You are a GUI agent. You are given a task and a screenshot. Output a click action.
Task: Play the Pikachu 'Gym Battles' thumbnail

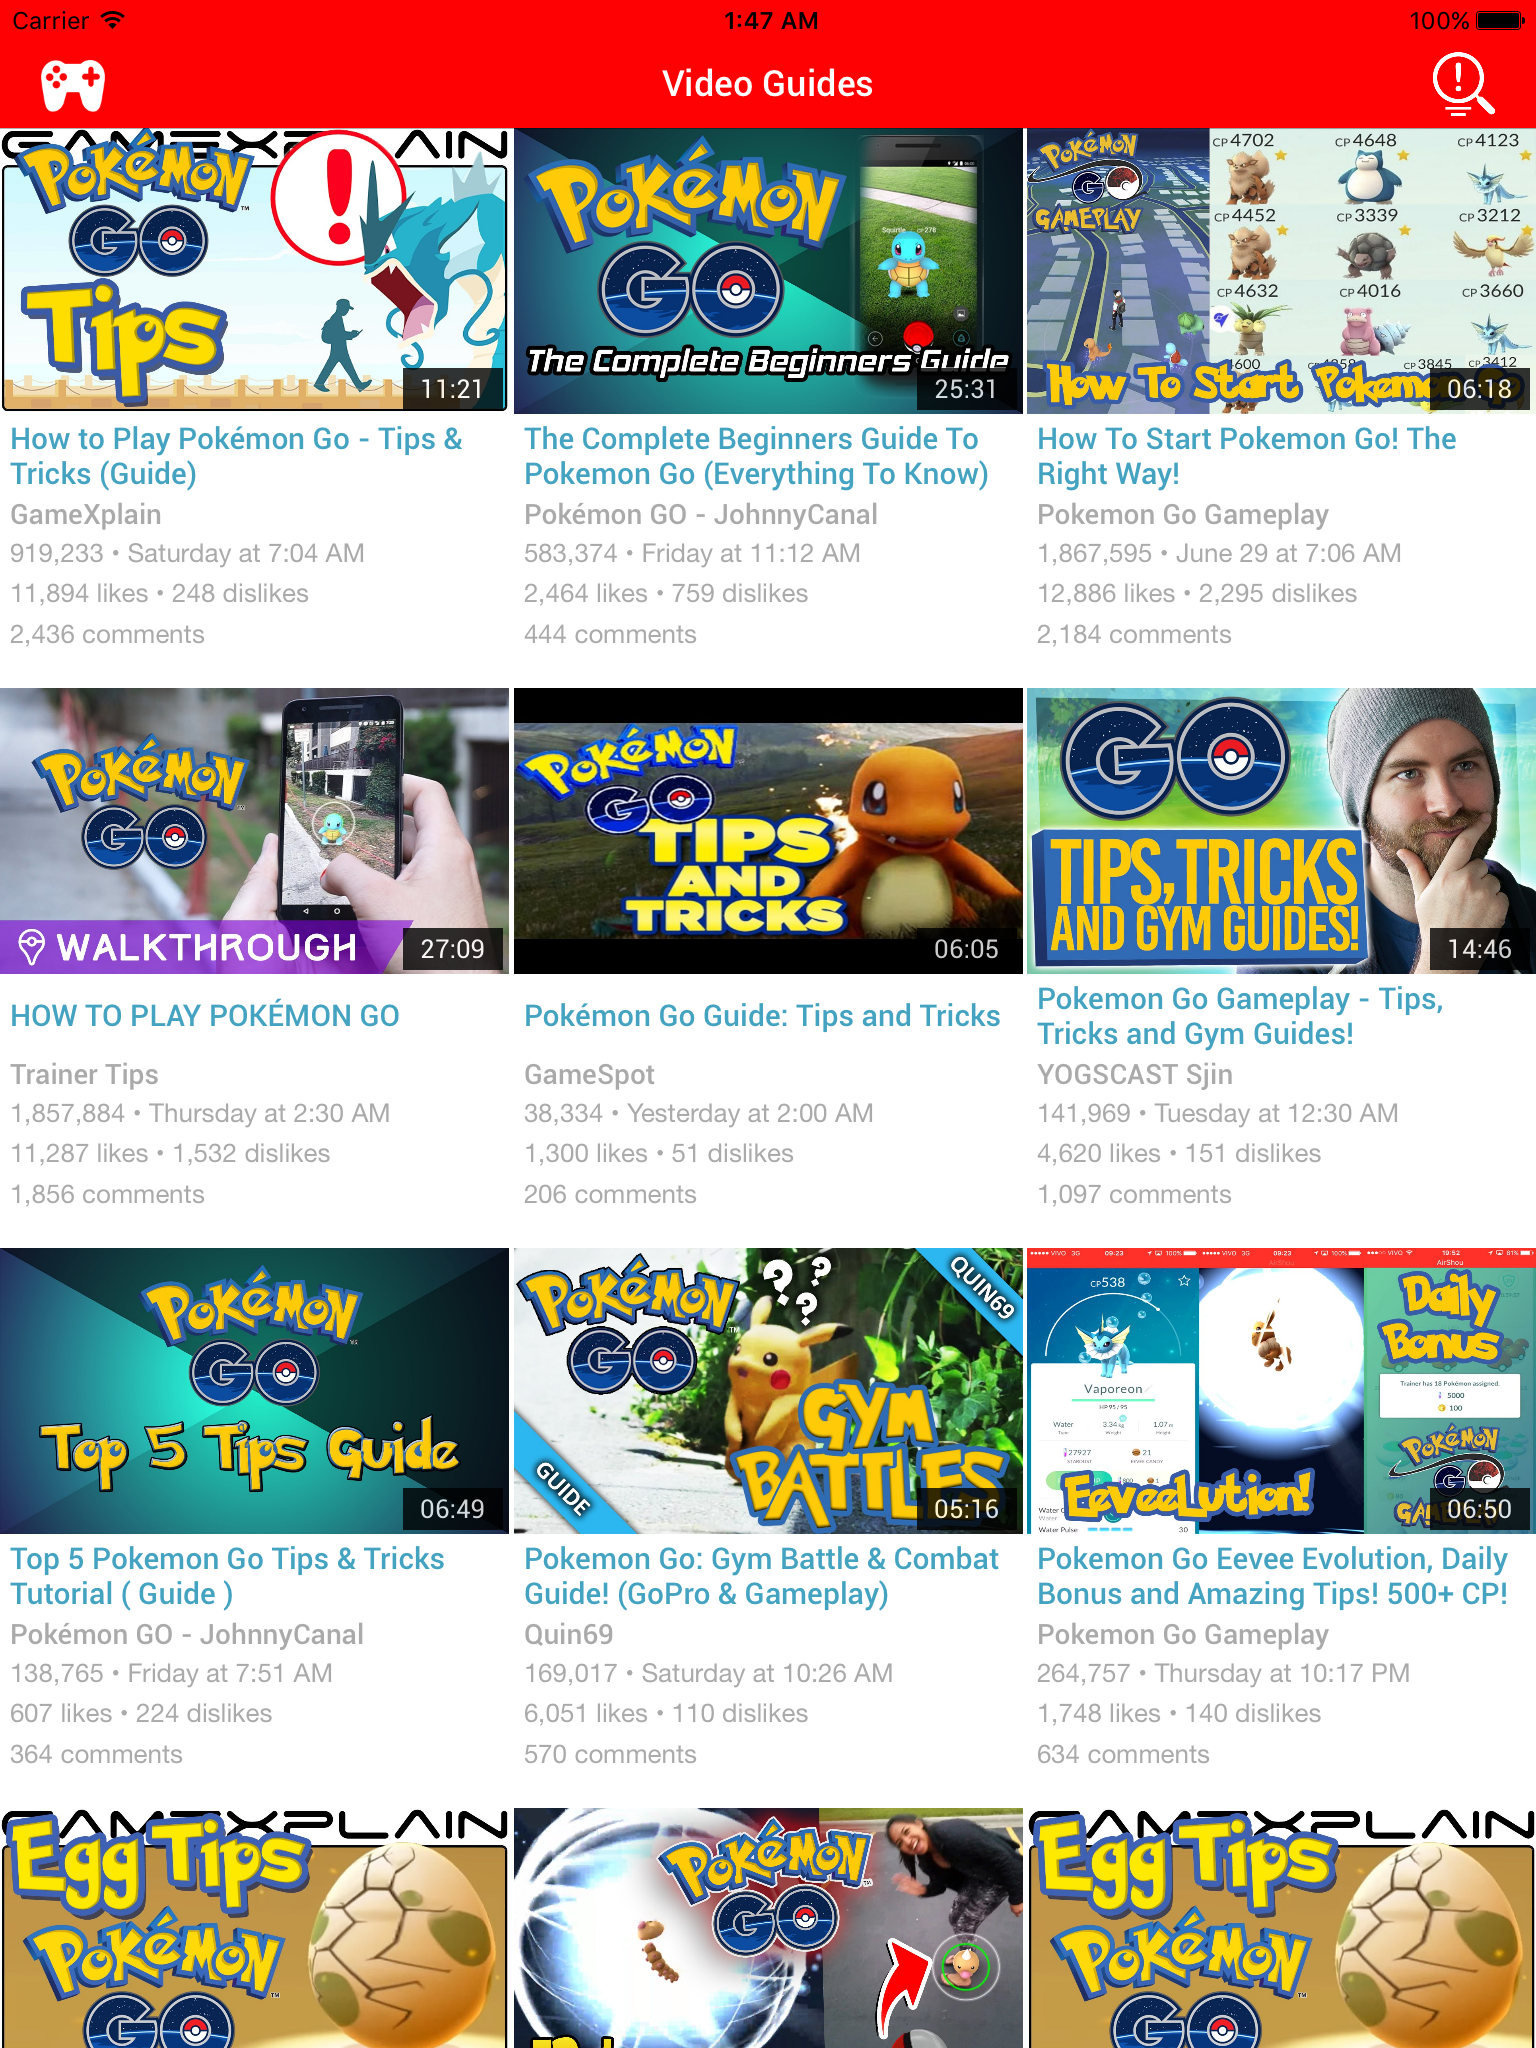coord(768,1391)
